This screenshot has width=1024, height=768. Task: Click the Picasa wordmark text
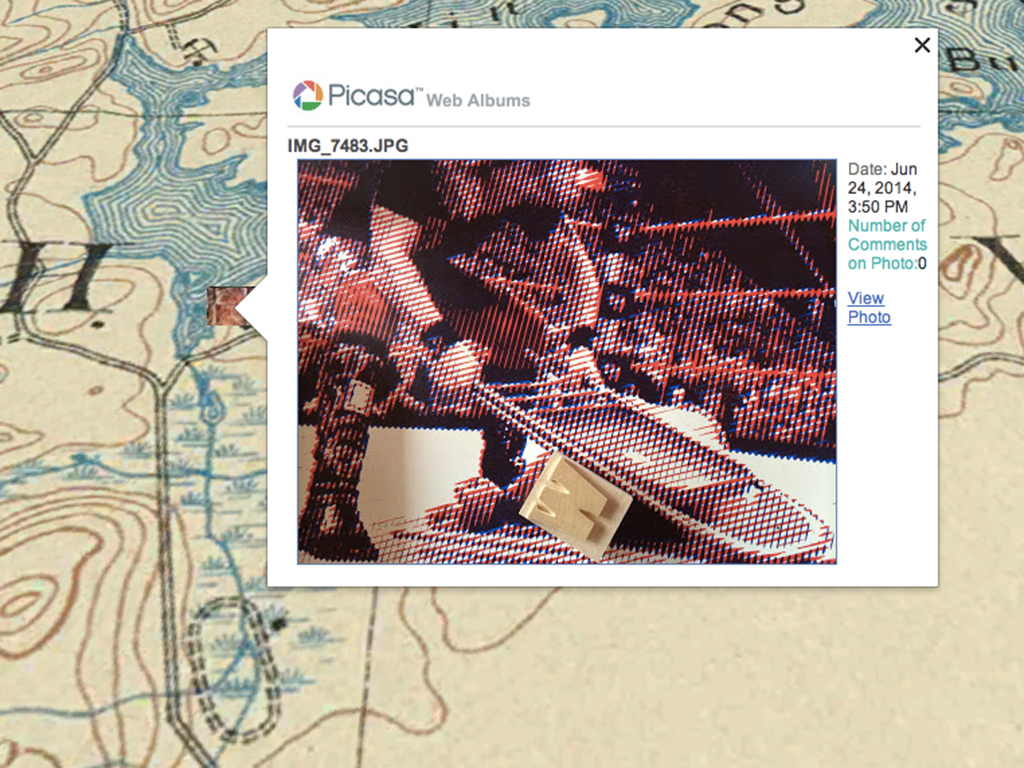371,95
